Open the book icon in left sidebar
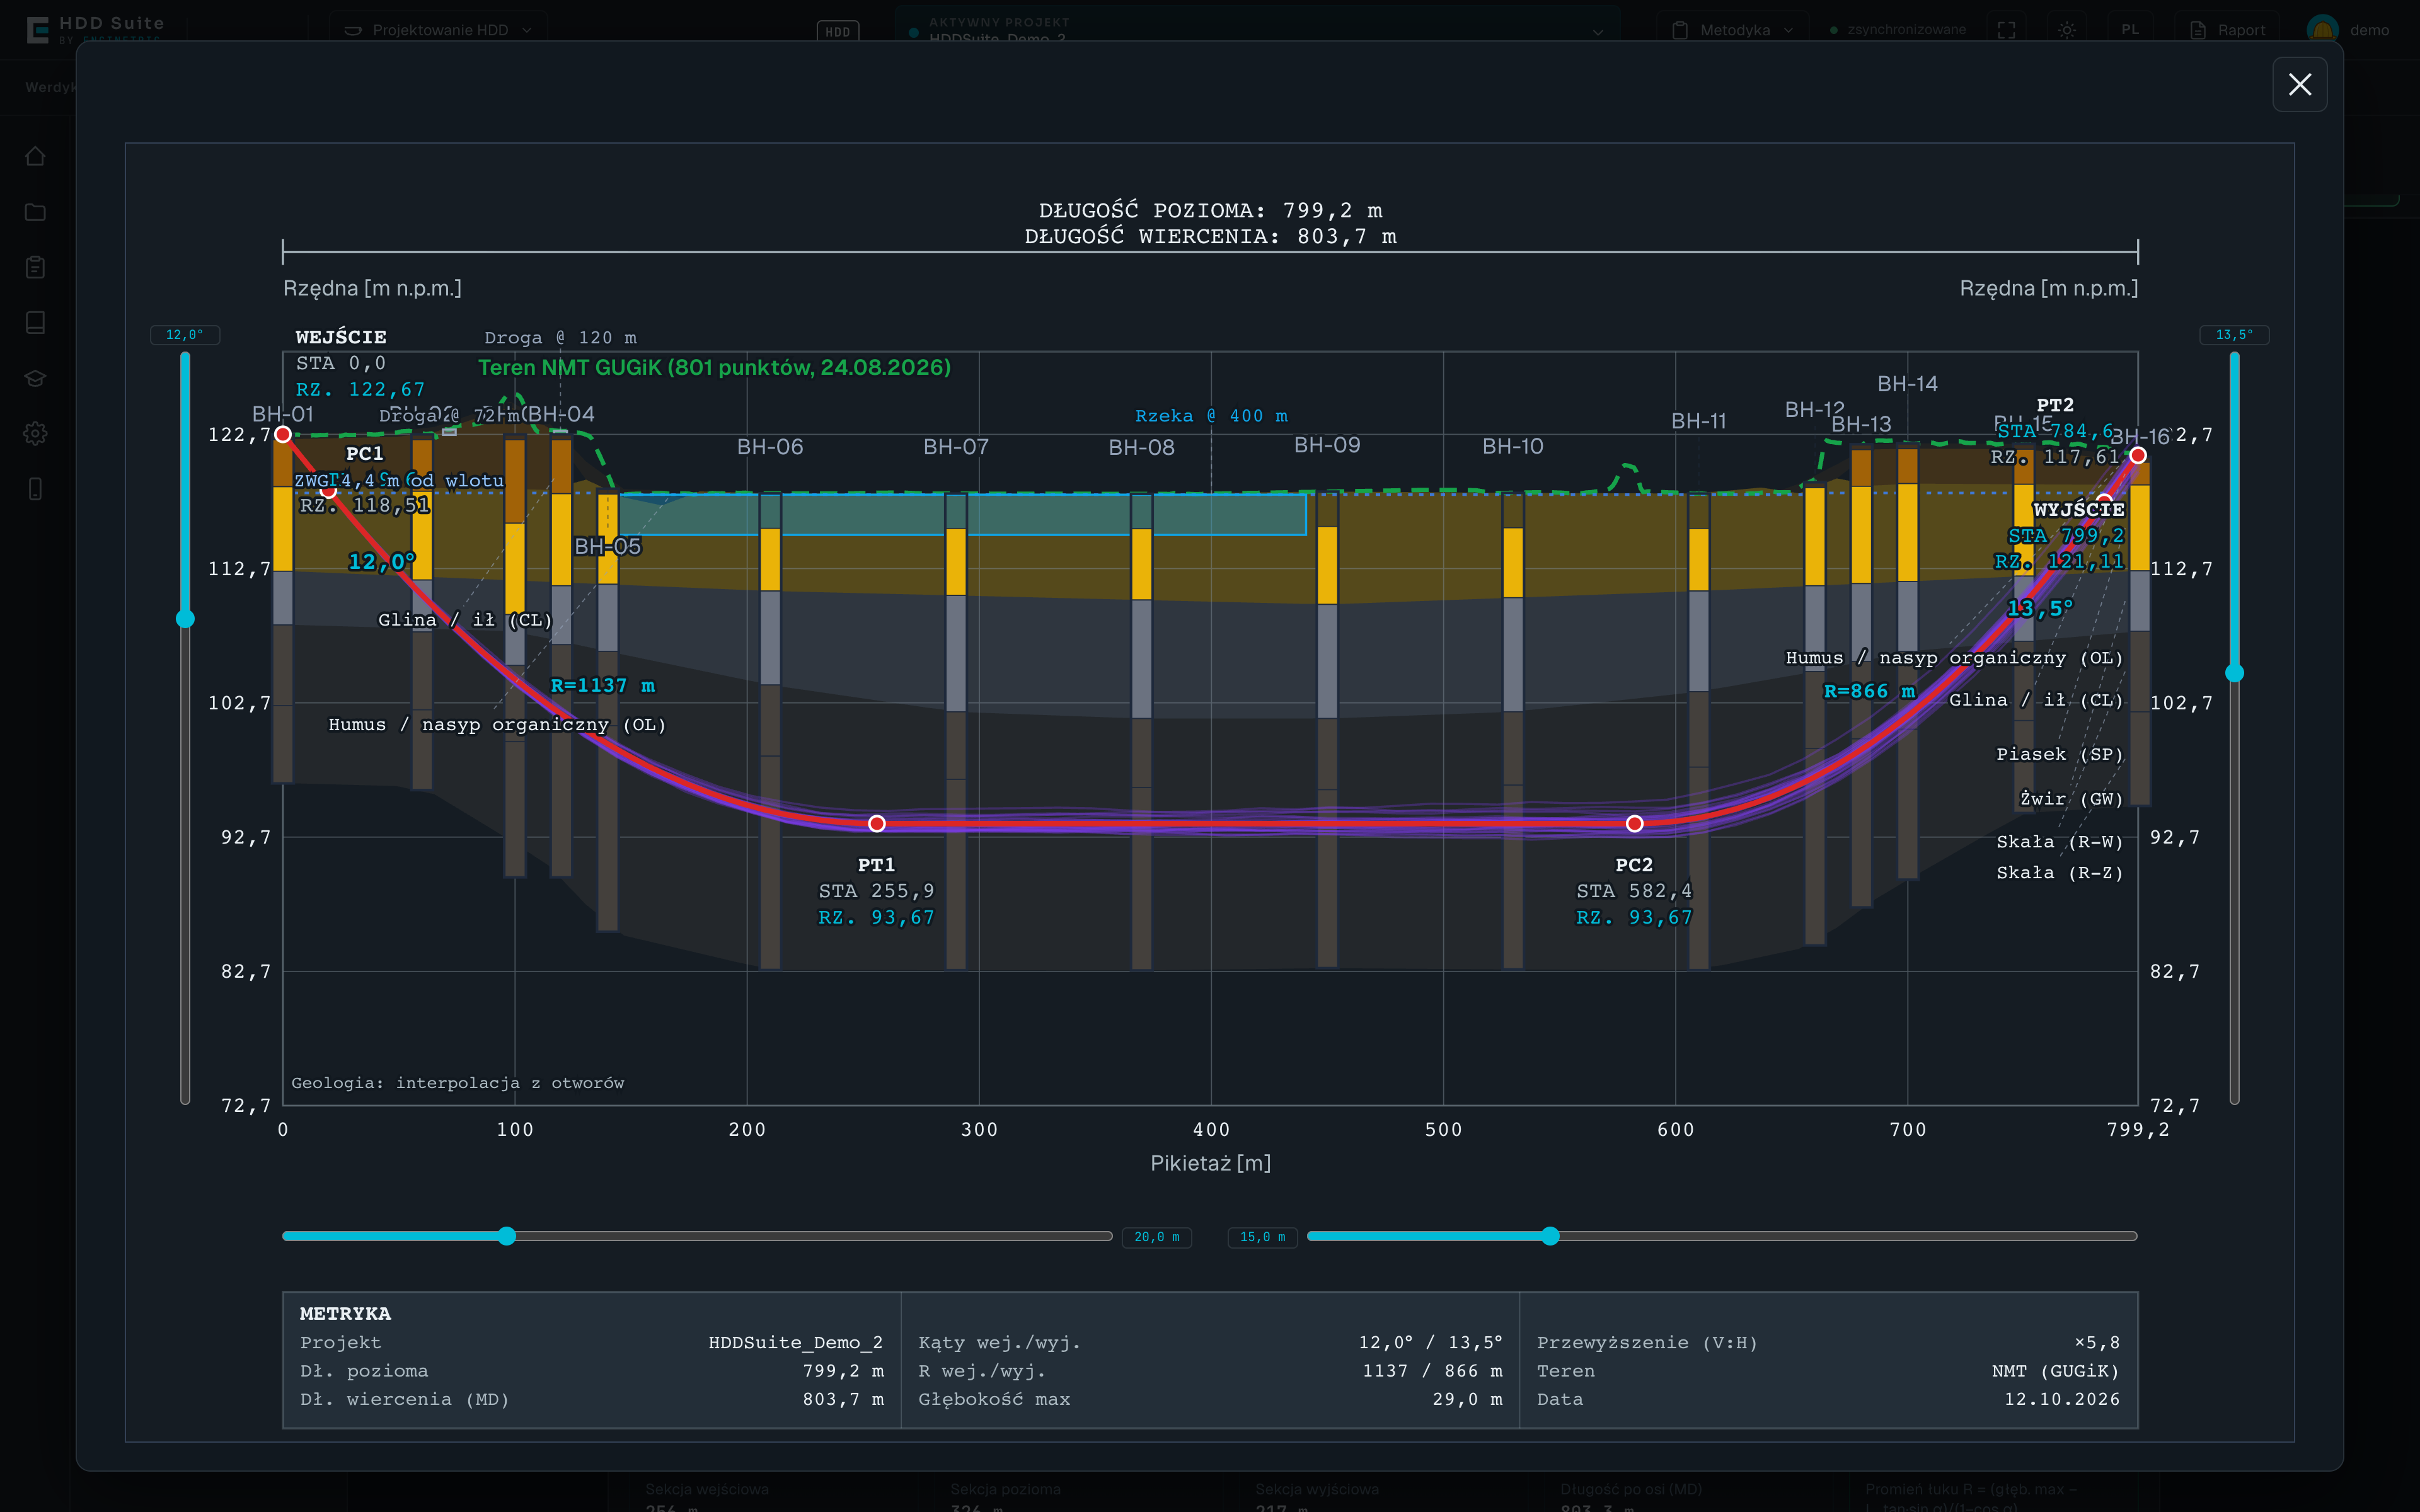 35,322
